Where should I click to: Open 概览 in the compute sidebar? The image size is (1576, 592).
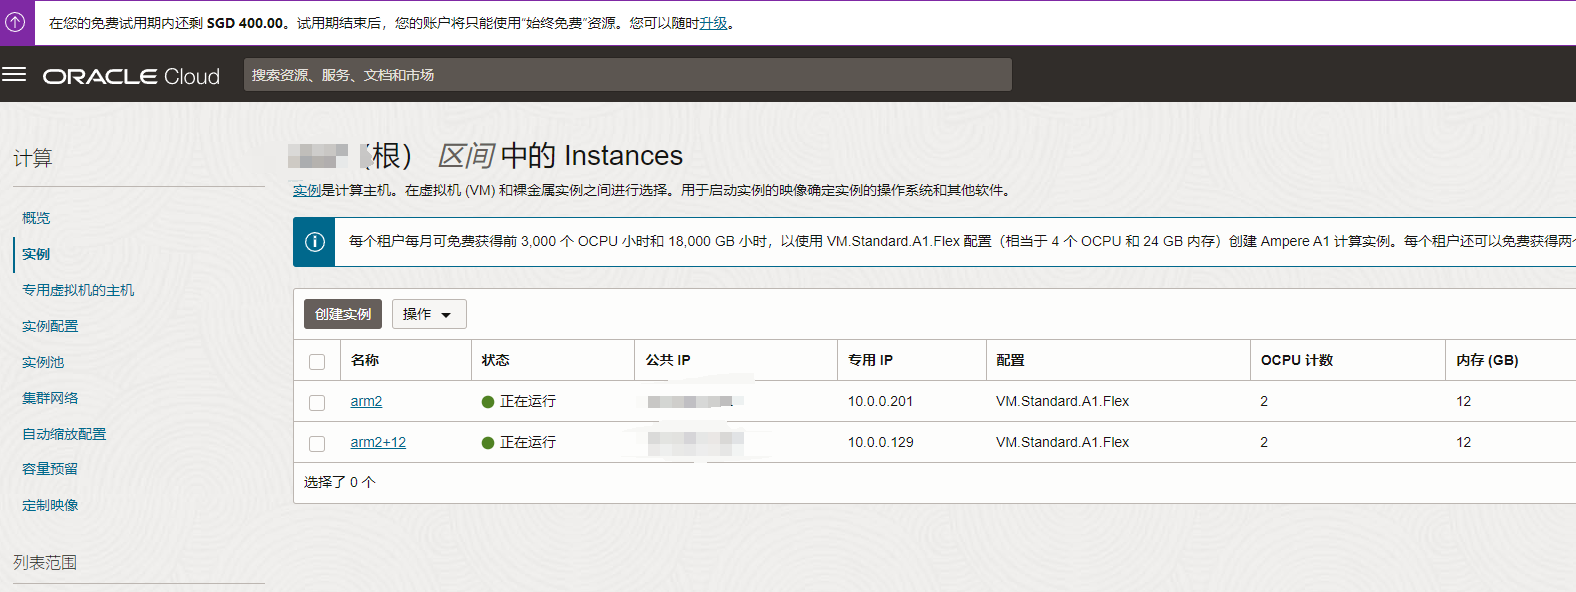(36, 218)
